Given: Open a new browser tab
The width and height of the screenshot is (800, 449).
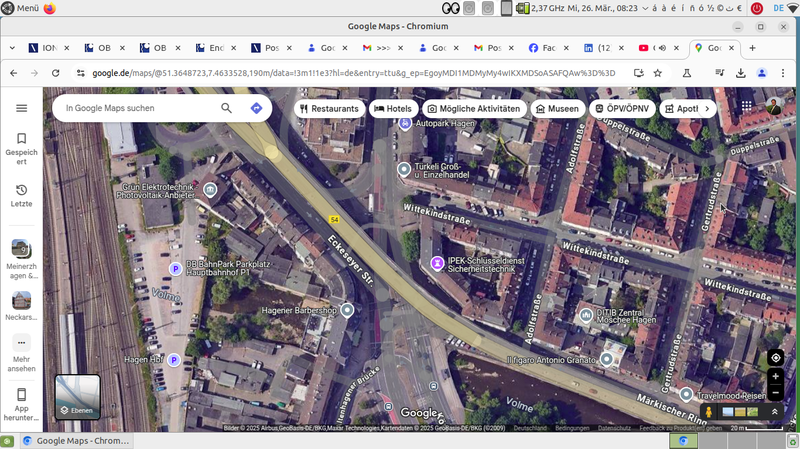Looking at the screenshot, I should (752, 48).
